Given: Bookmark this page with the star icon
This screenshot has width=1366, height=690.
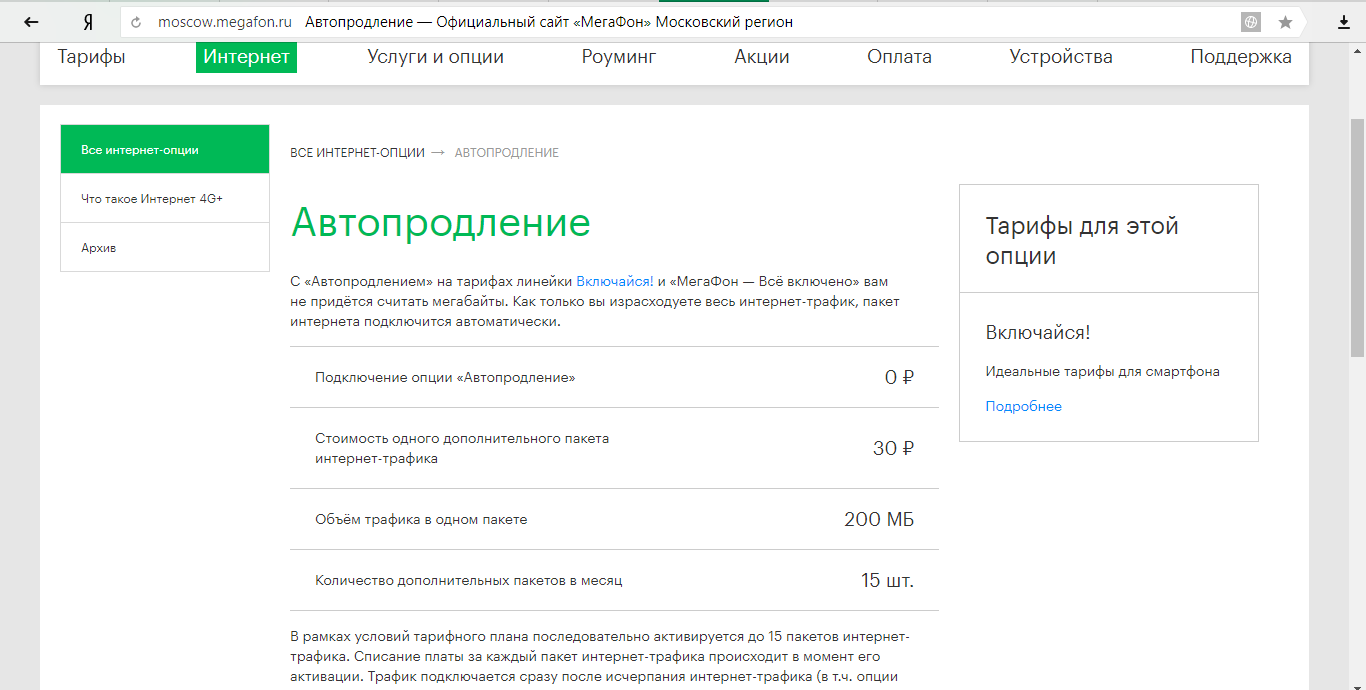Looking at the screenshot, I should (1285, 22).
